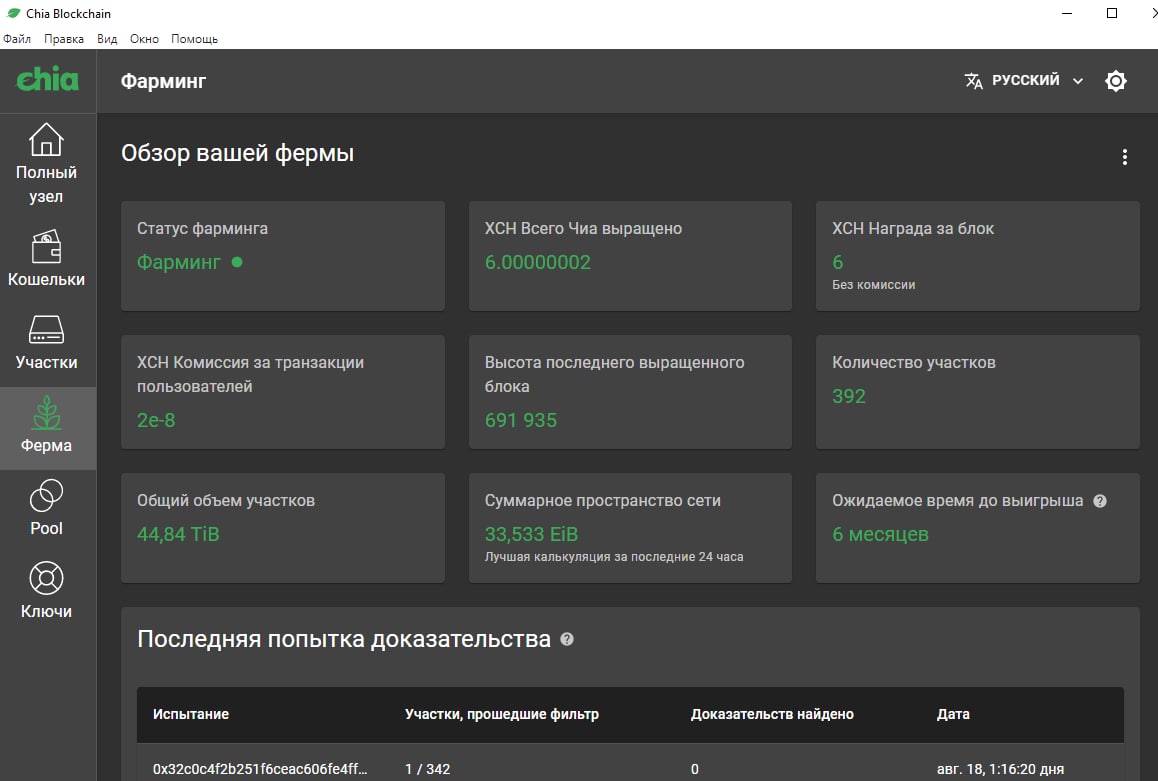
Task: Open the Pool section in sidebar
Action: click(47, 508)
